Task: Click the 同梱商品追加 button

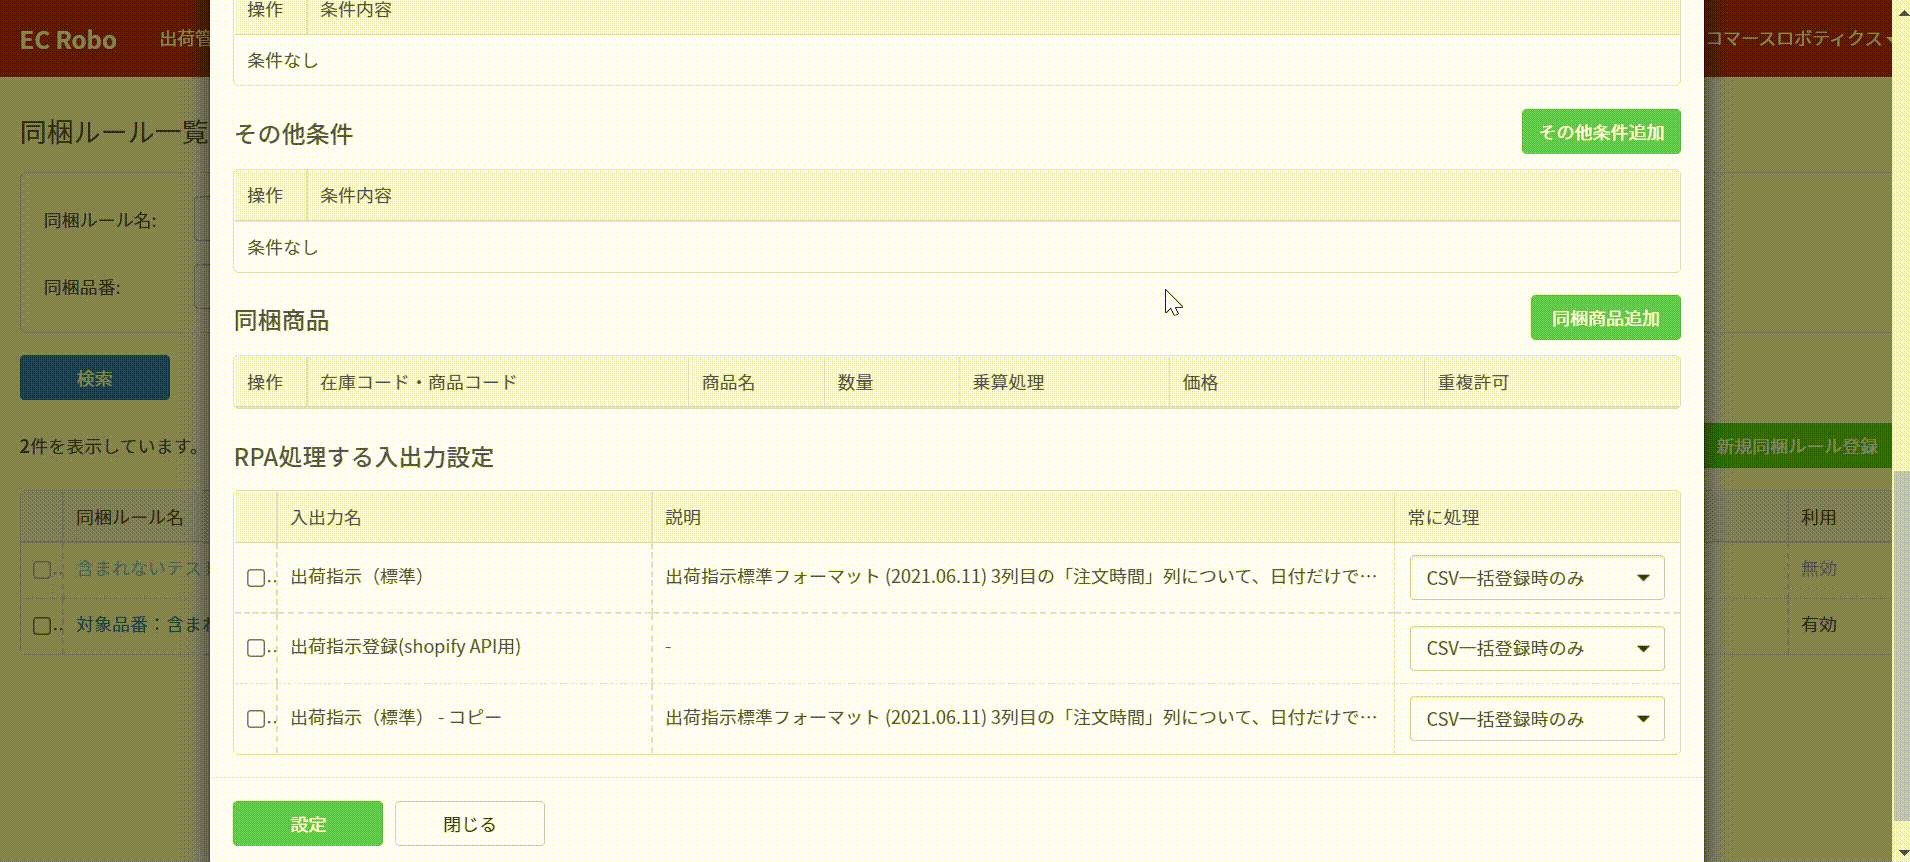Action: coord(1605,318)
